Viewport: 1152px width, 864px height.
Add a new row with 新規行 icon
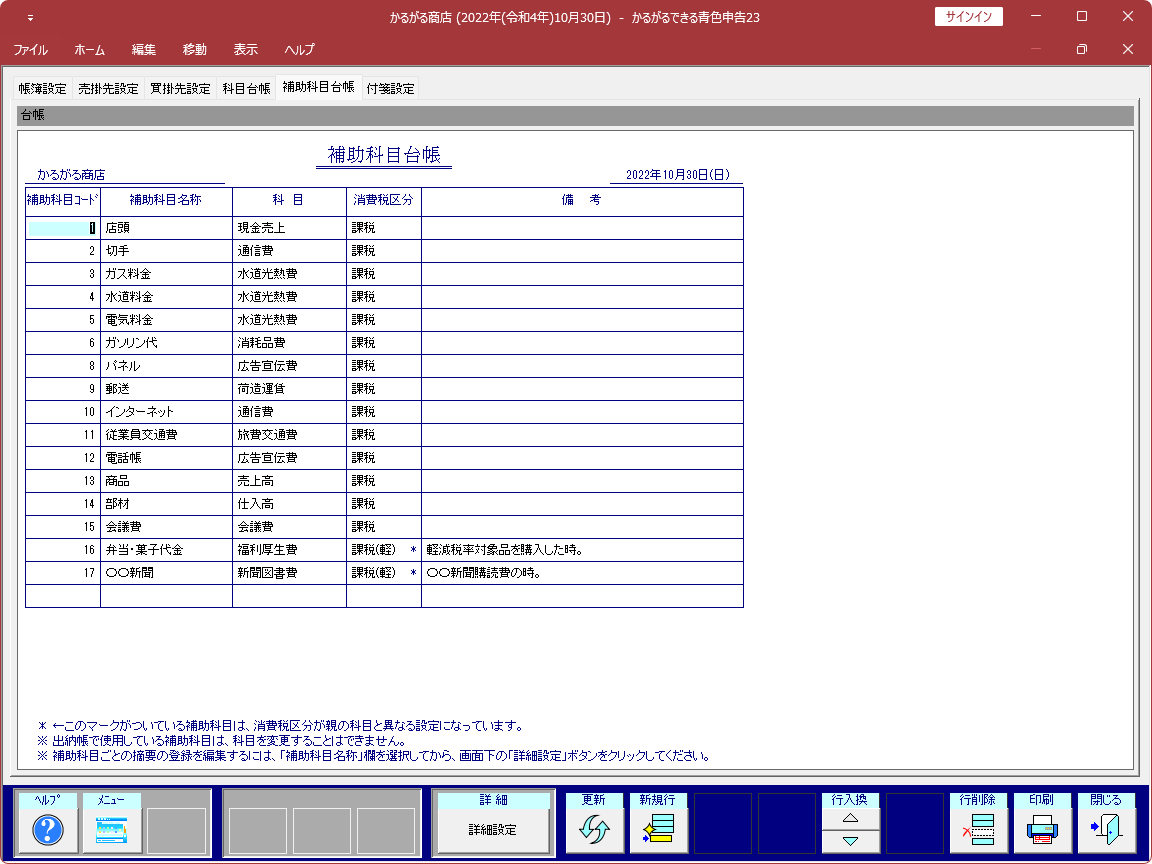[x=658, y=830]
